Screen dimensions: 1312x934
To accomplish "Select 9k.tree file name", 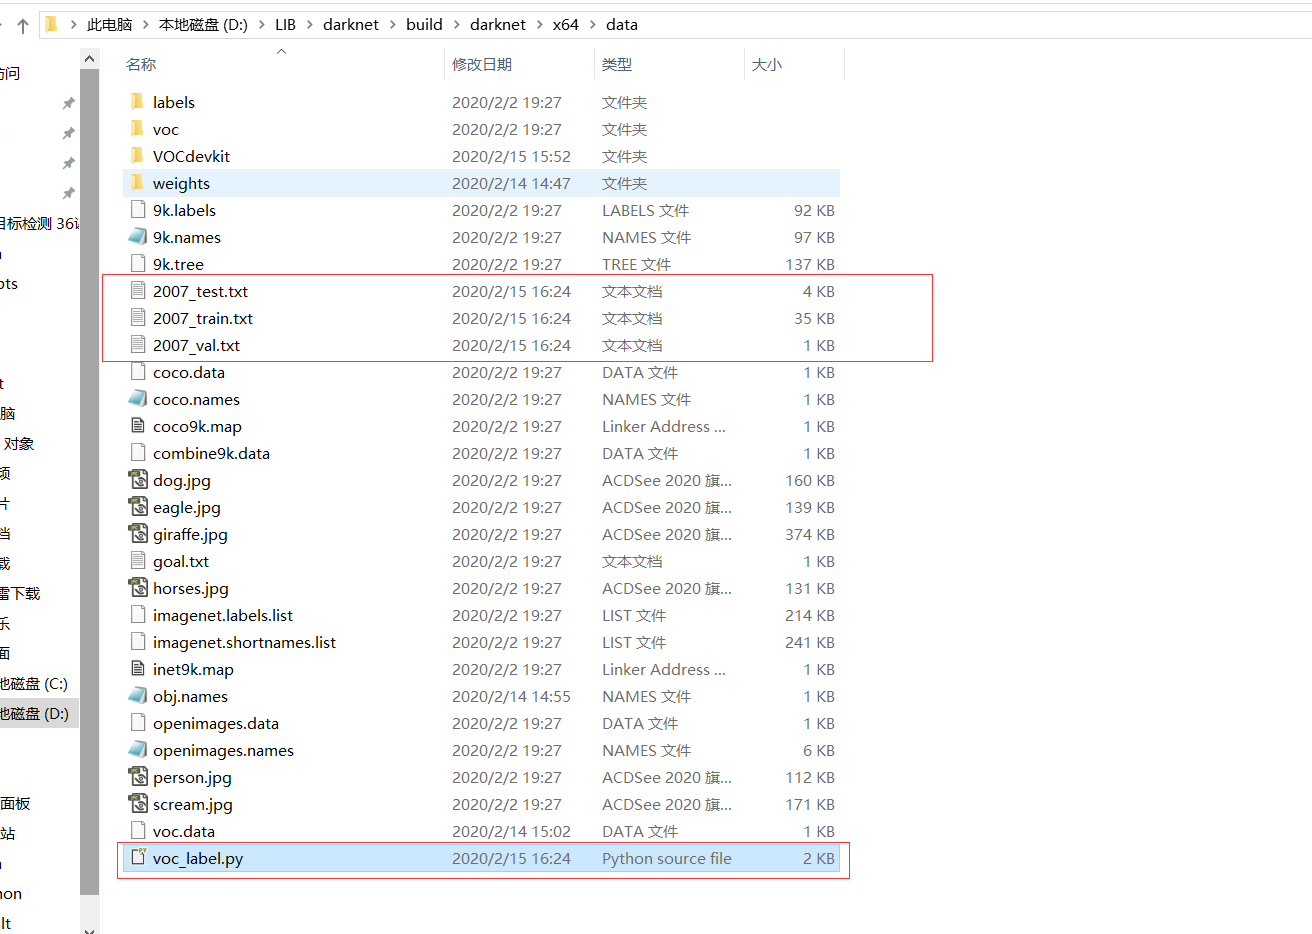I will coord(178,264).
